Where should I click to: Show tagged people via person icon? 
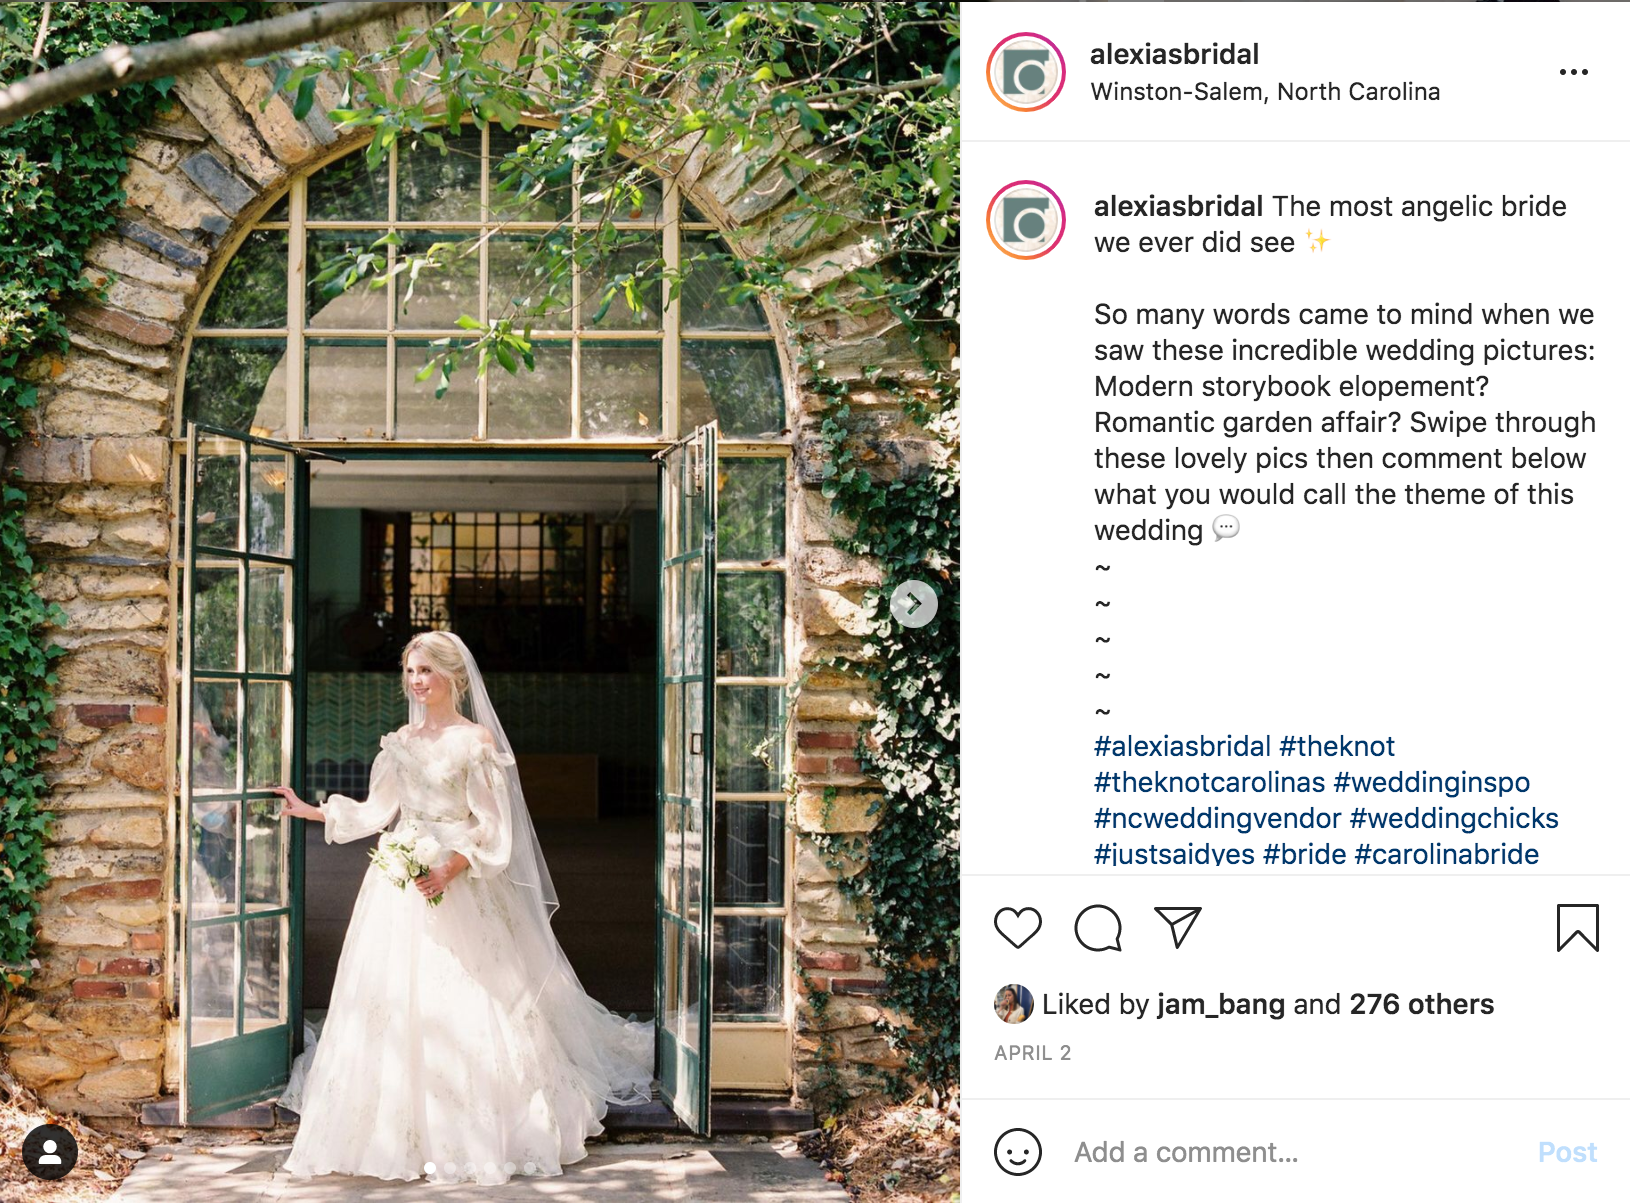[50, 1152]
